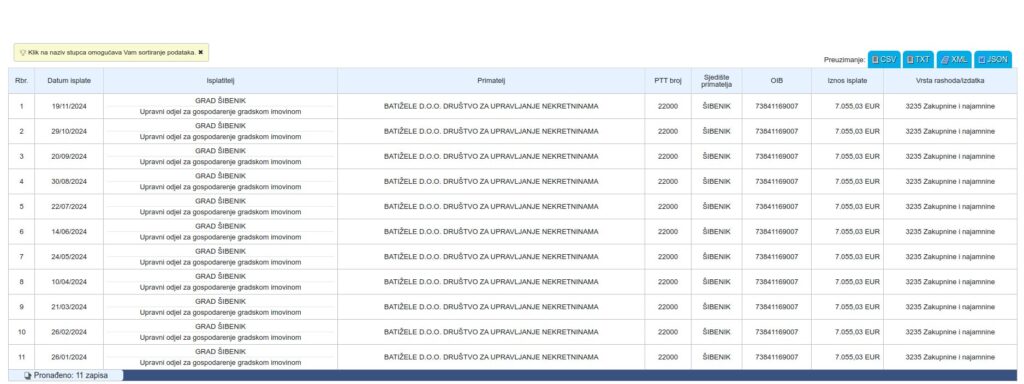Download data as JSON file
1024x384 pixels.
(993, 59)
